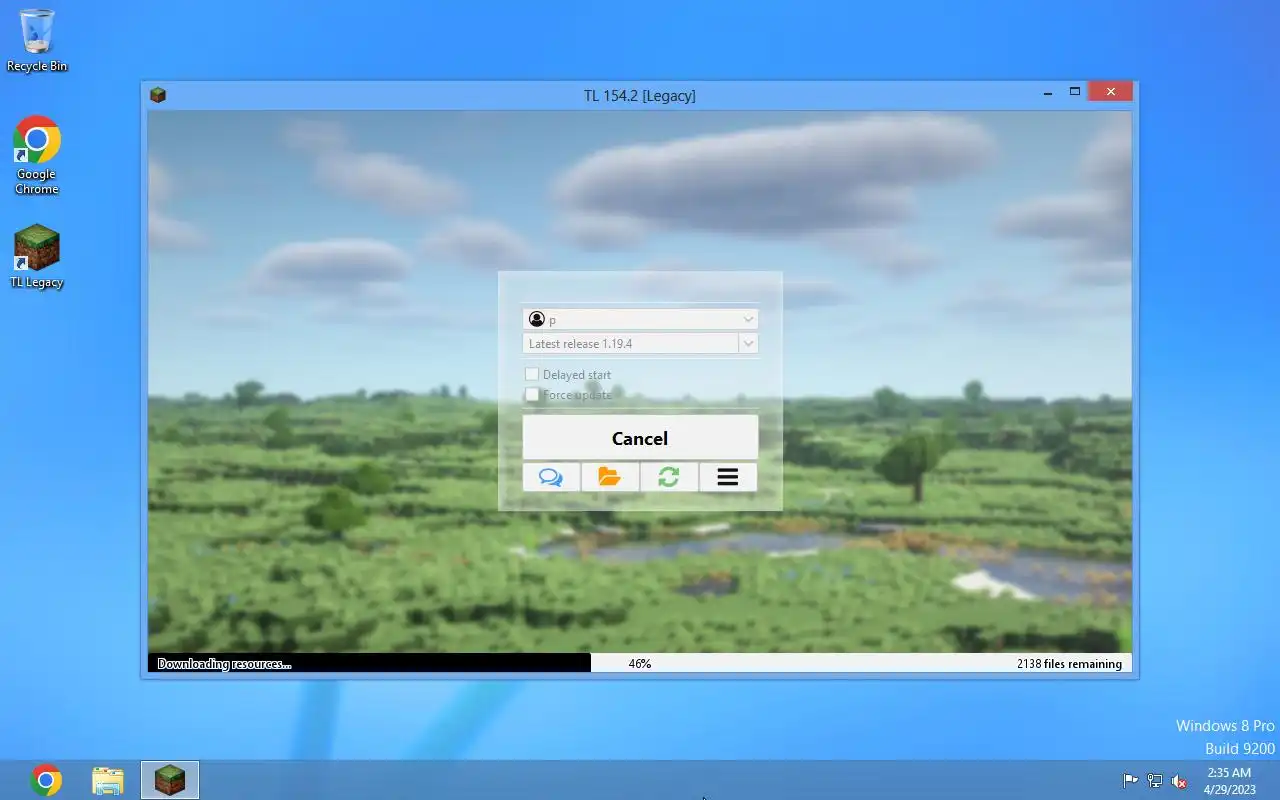Image resolution: width=1280 pixels, height=800 pixels.
Task: Click the '2138 files remaining' status text
Action: (1069, 664)
